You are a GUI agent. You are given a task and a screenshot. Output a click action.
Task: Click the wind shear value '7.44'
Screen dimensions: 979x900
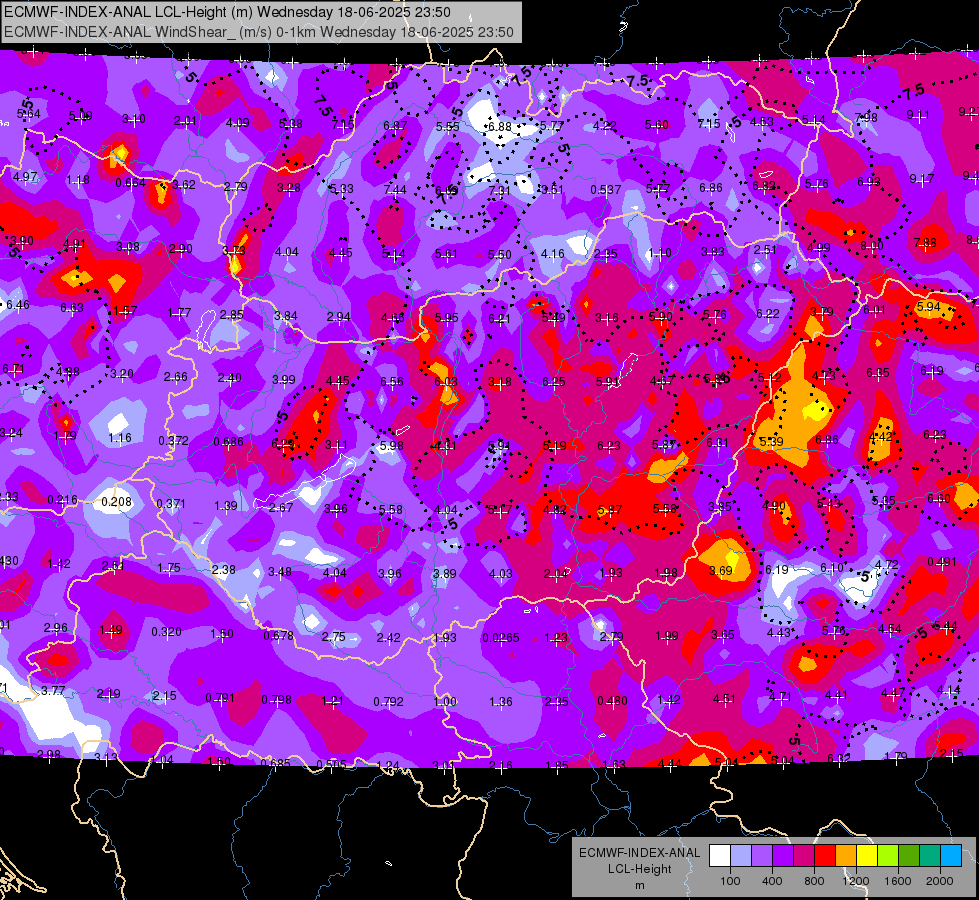coord(395,189)
